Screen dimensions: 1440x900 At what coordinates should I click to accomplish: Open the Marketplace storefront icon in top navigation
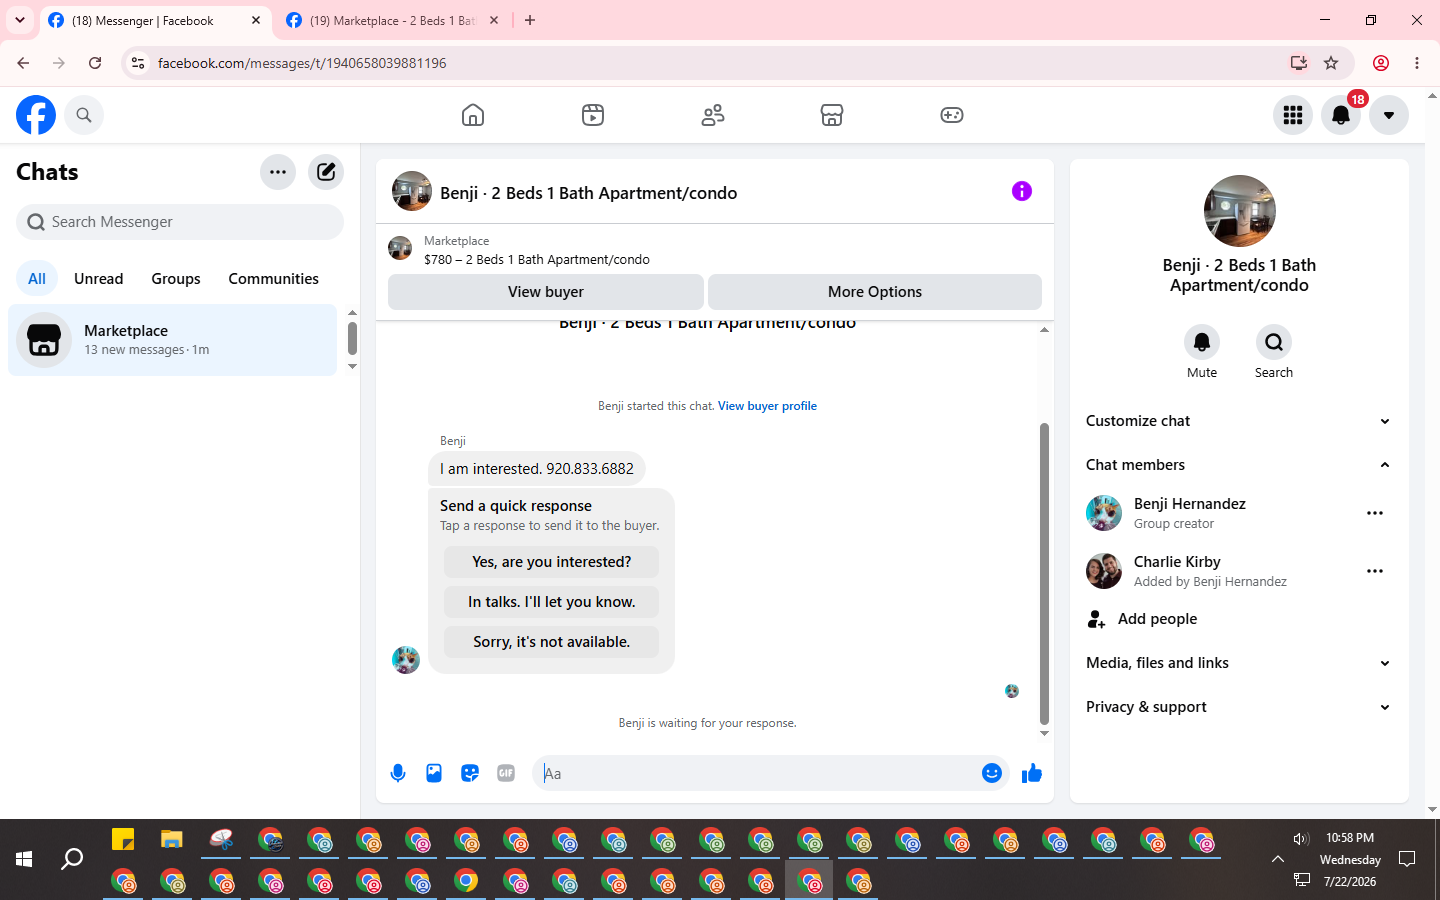point(832,115)
